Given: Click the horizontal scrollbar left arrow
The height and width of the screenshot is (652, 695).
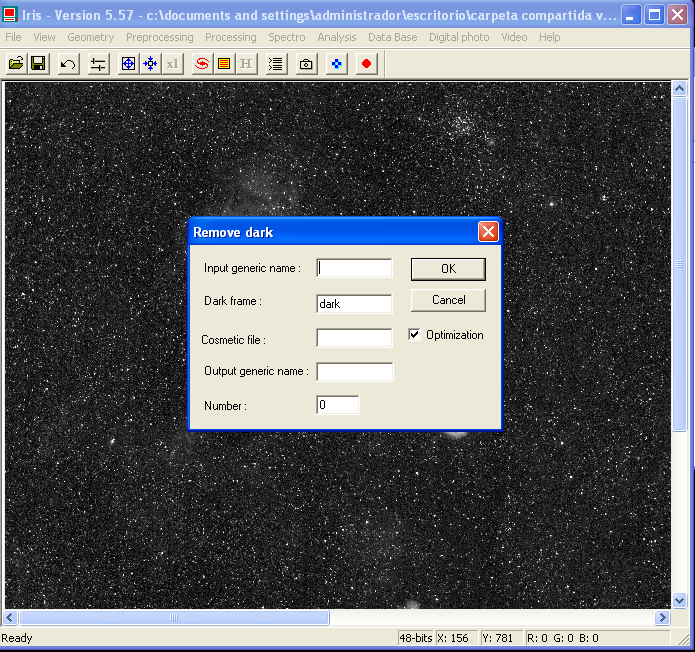Looking at the screenshot, I should pyautogui.click(x=10, y=617).
